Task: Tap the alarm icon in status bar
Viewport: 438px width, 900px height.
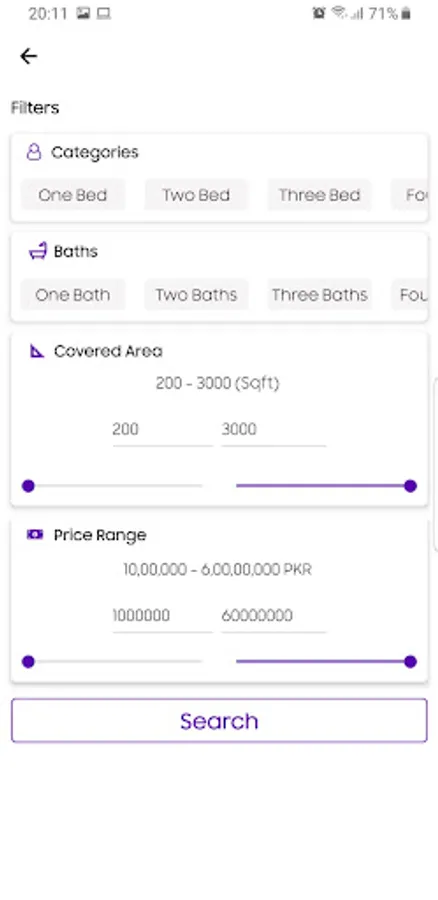Action: [319, 13]
